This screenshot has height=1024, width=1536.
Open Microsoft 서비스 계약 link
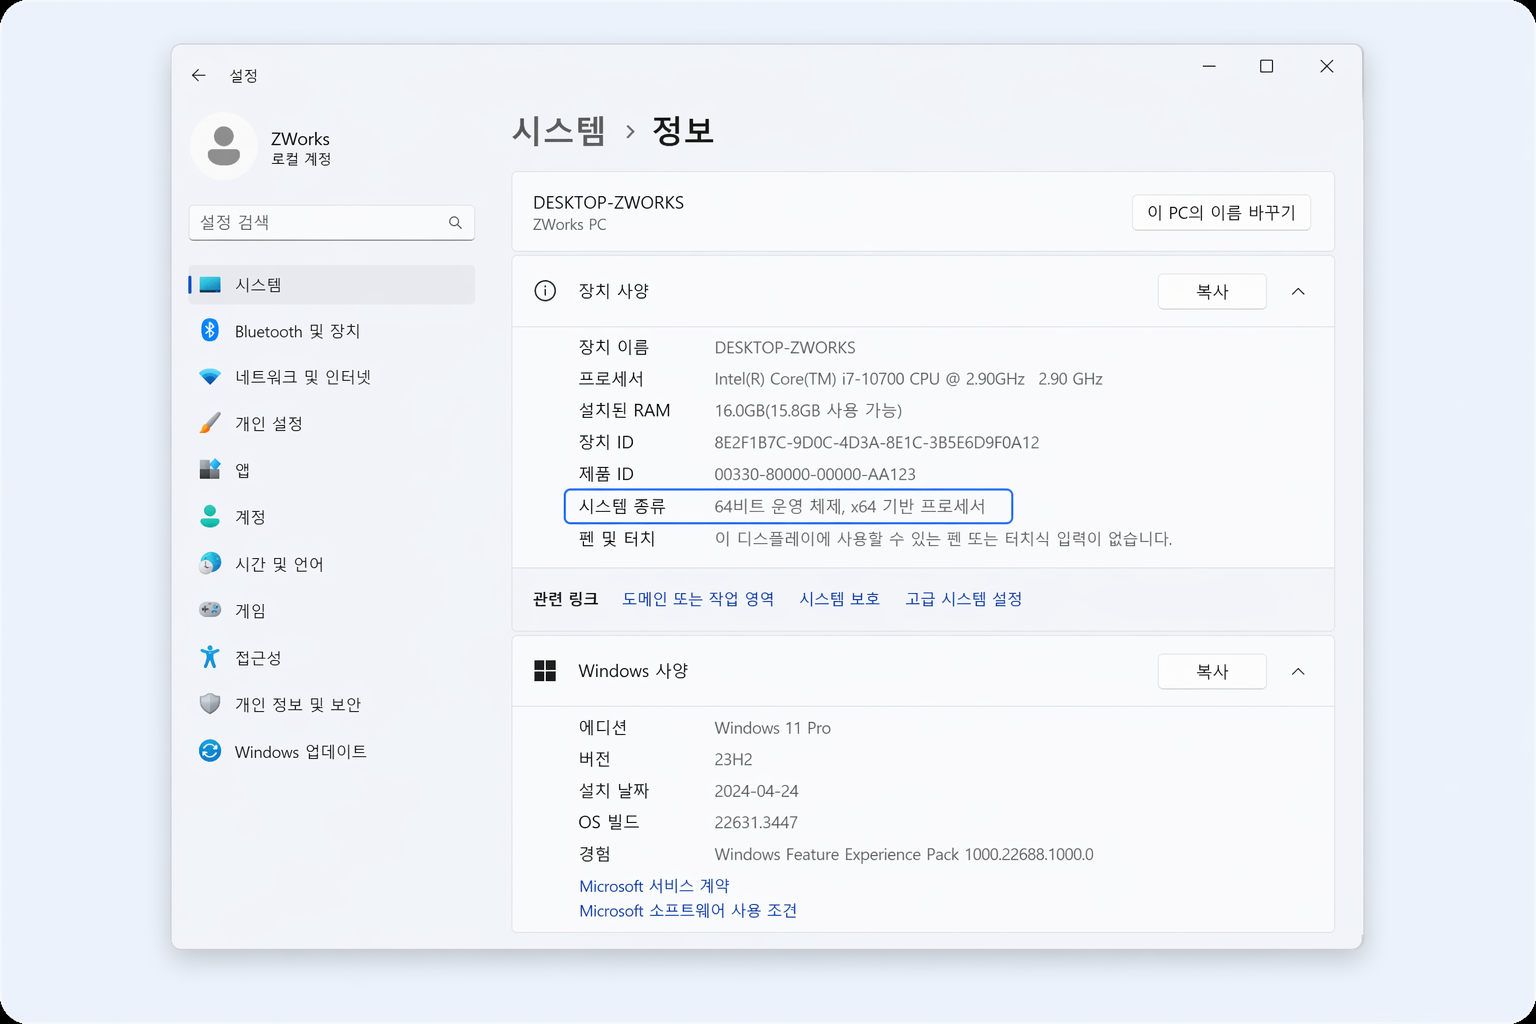coord(654,885)
